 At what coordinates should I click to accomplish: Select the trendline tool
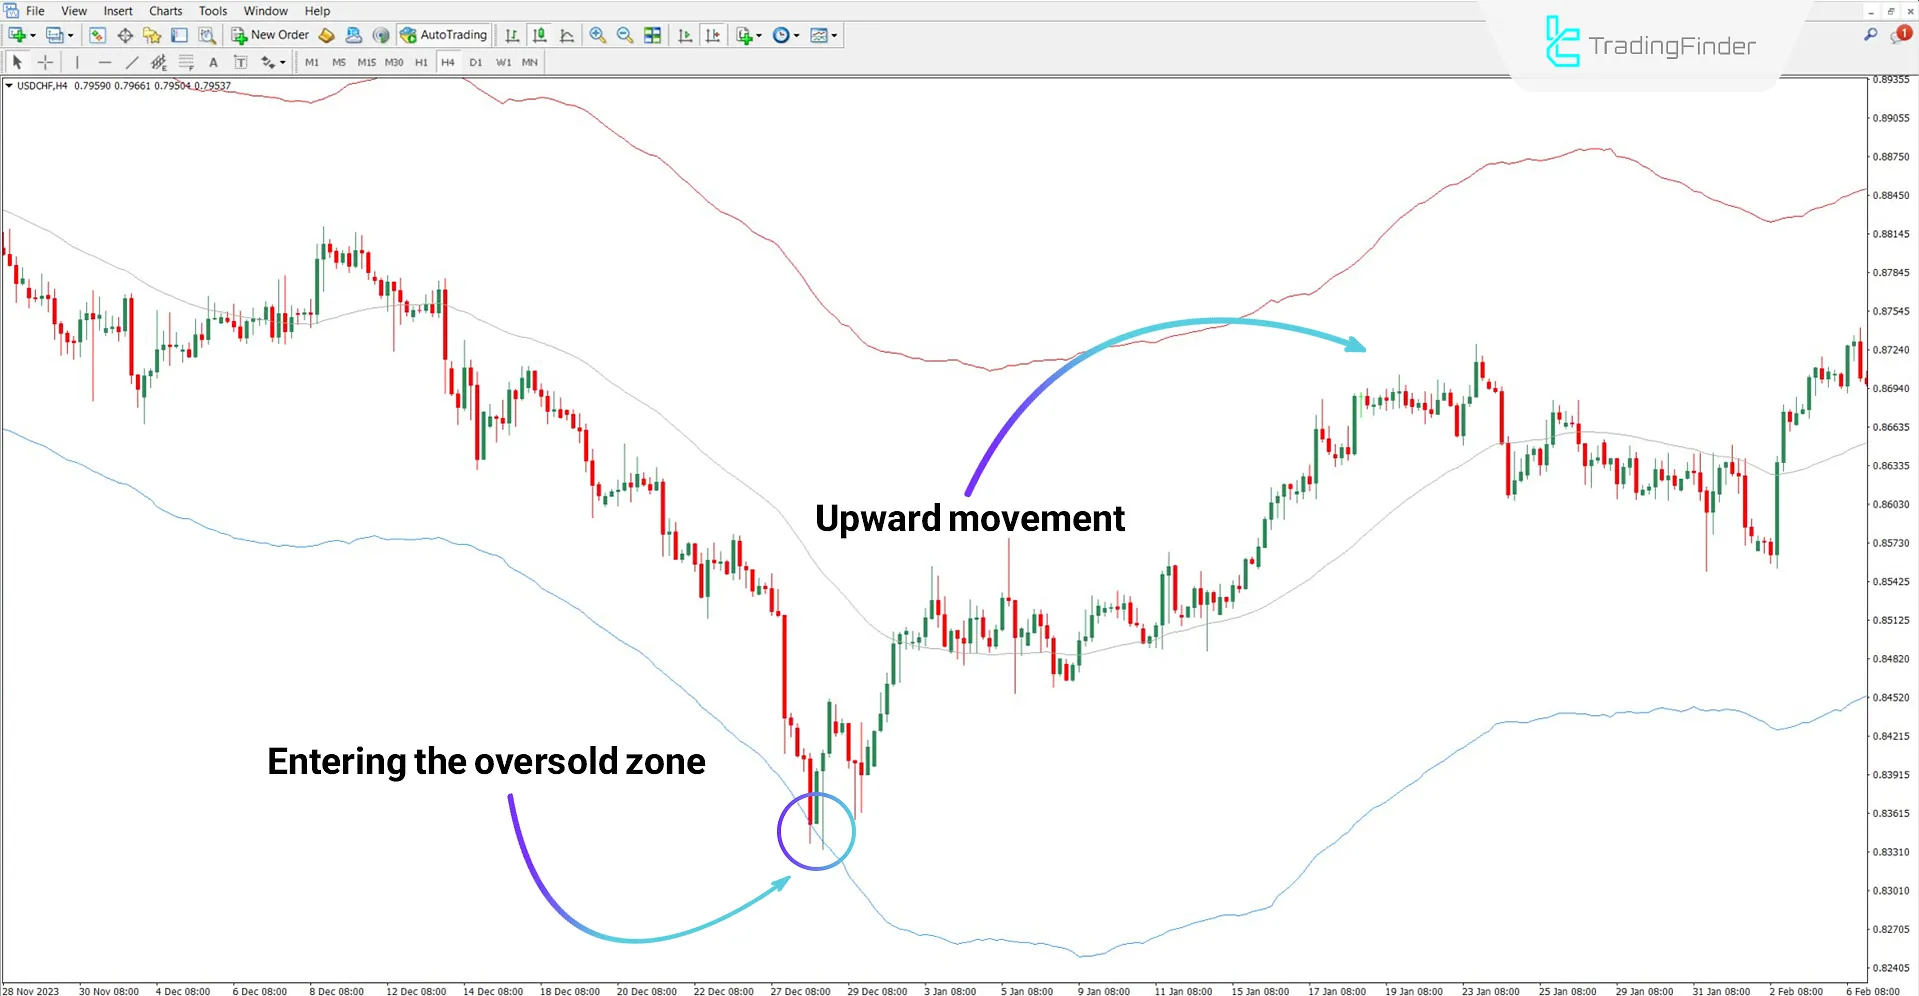[x=132, y=62]
